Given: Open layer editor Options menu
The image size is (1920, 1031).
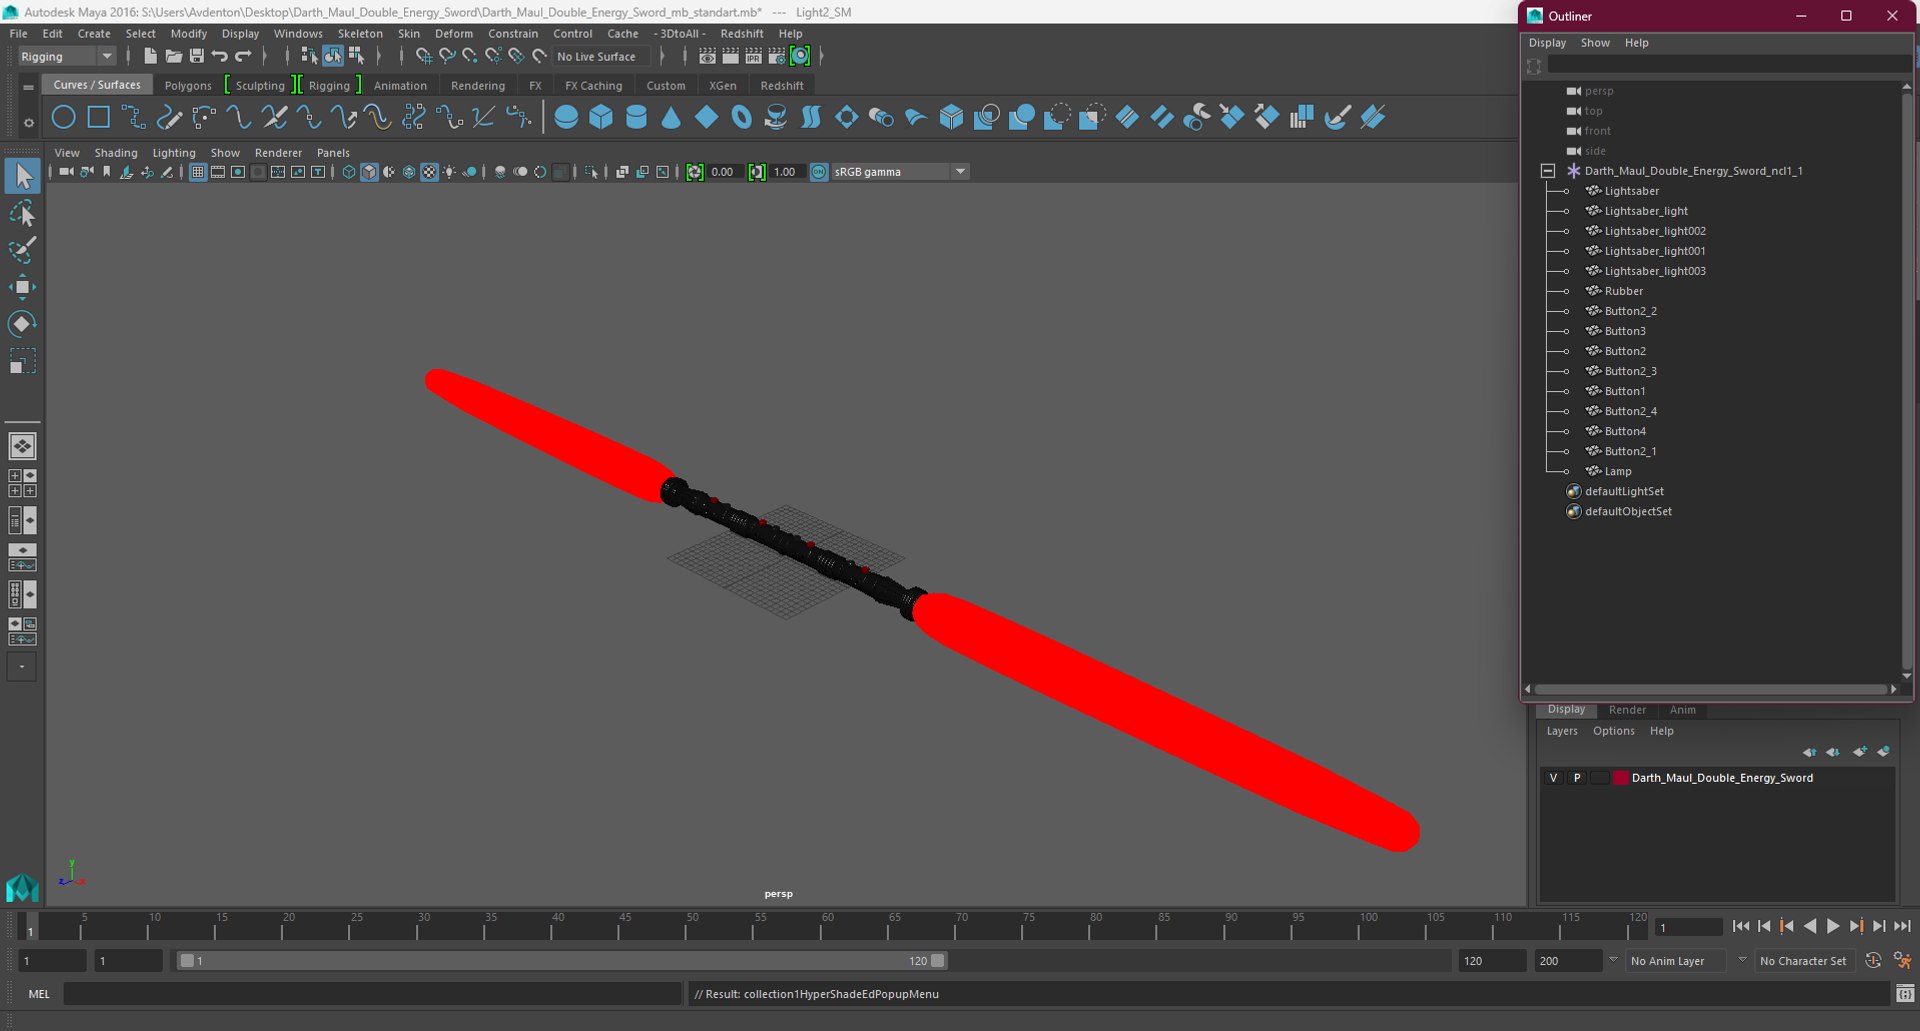Looking at the screenshot, I should [1613, 731].
